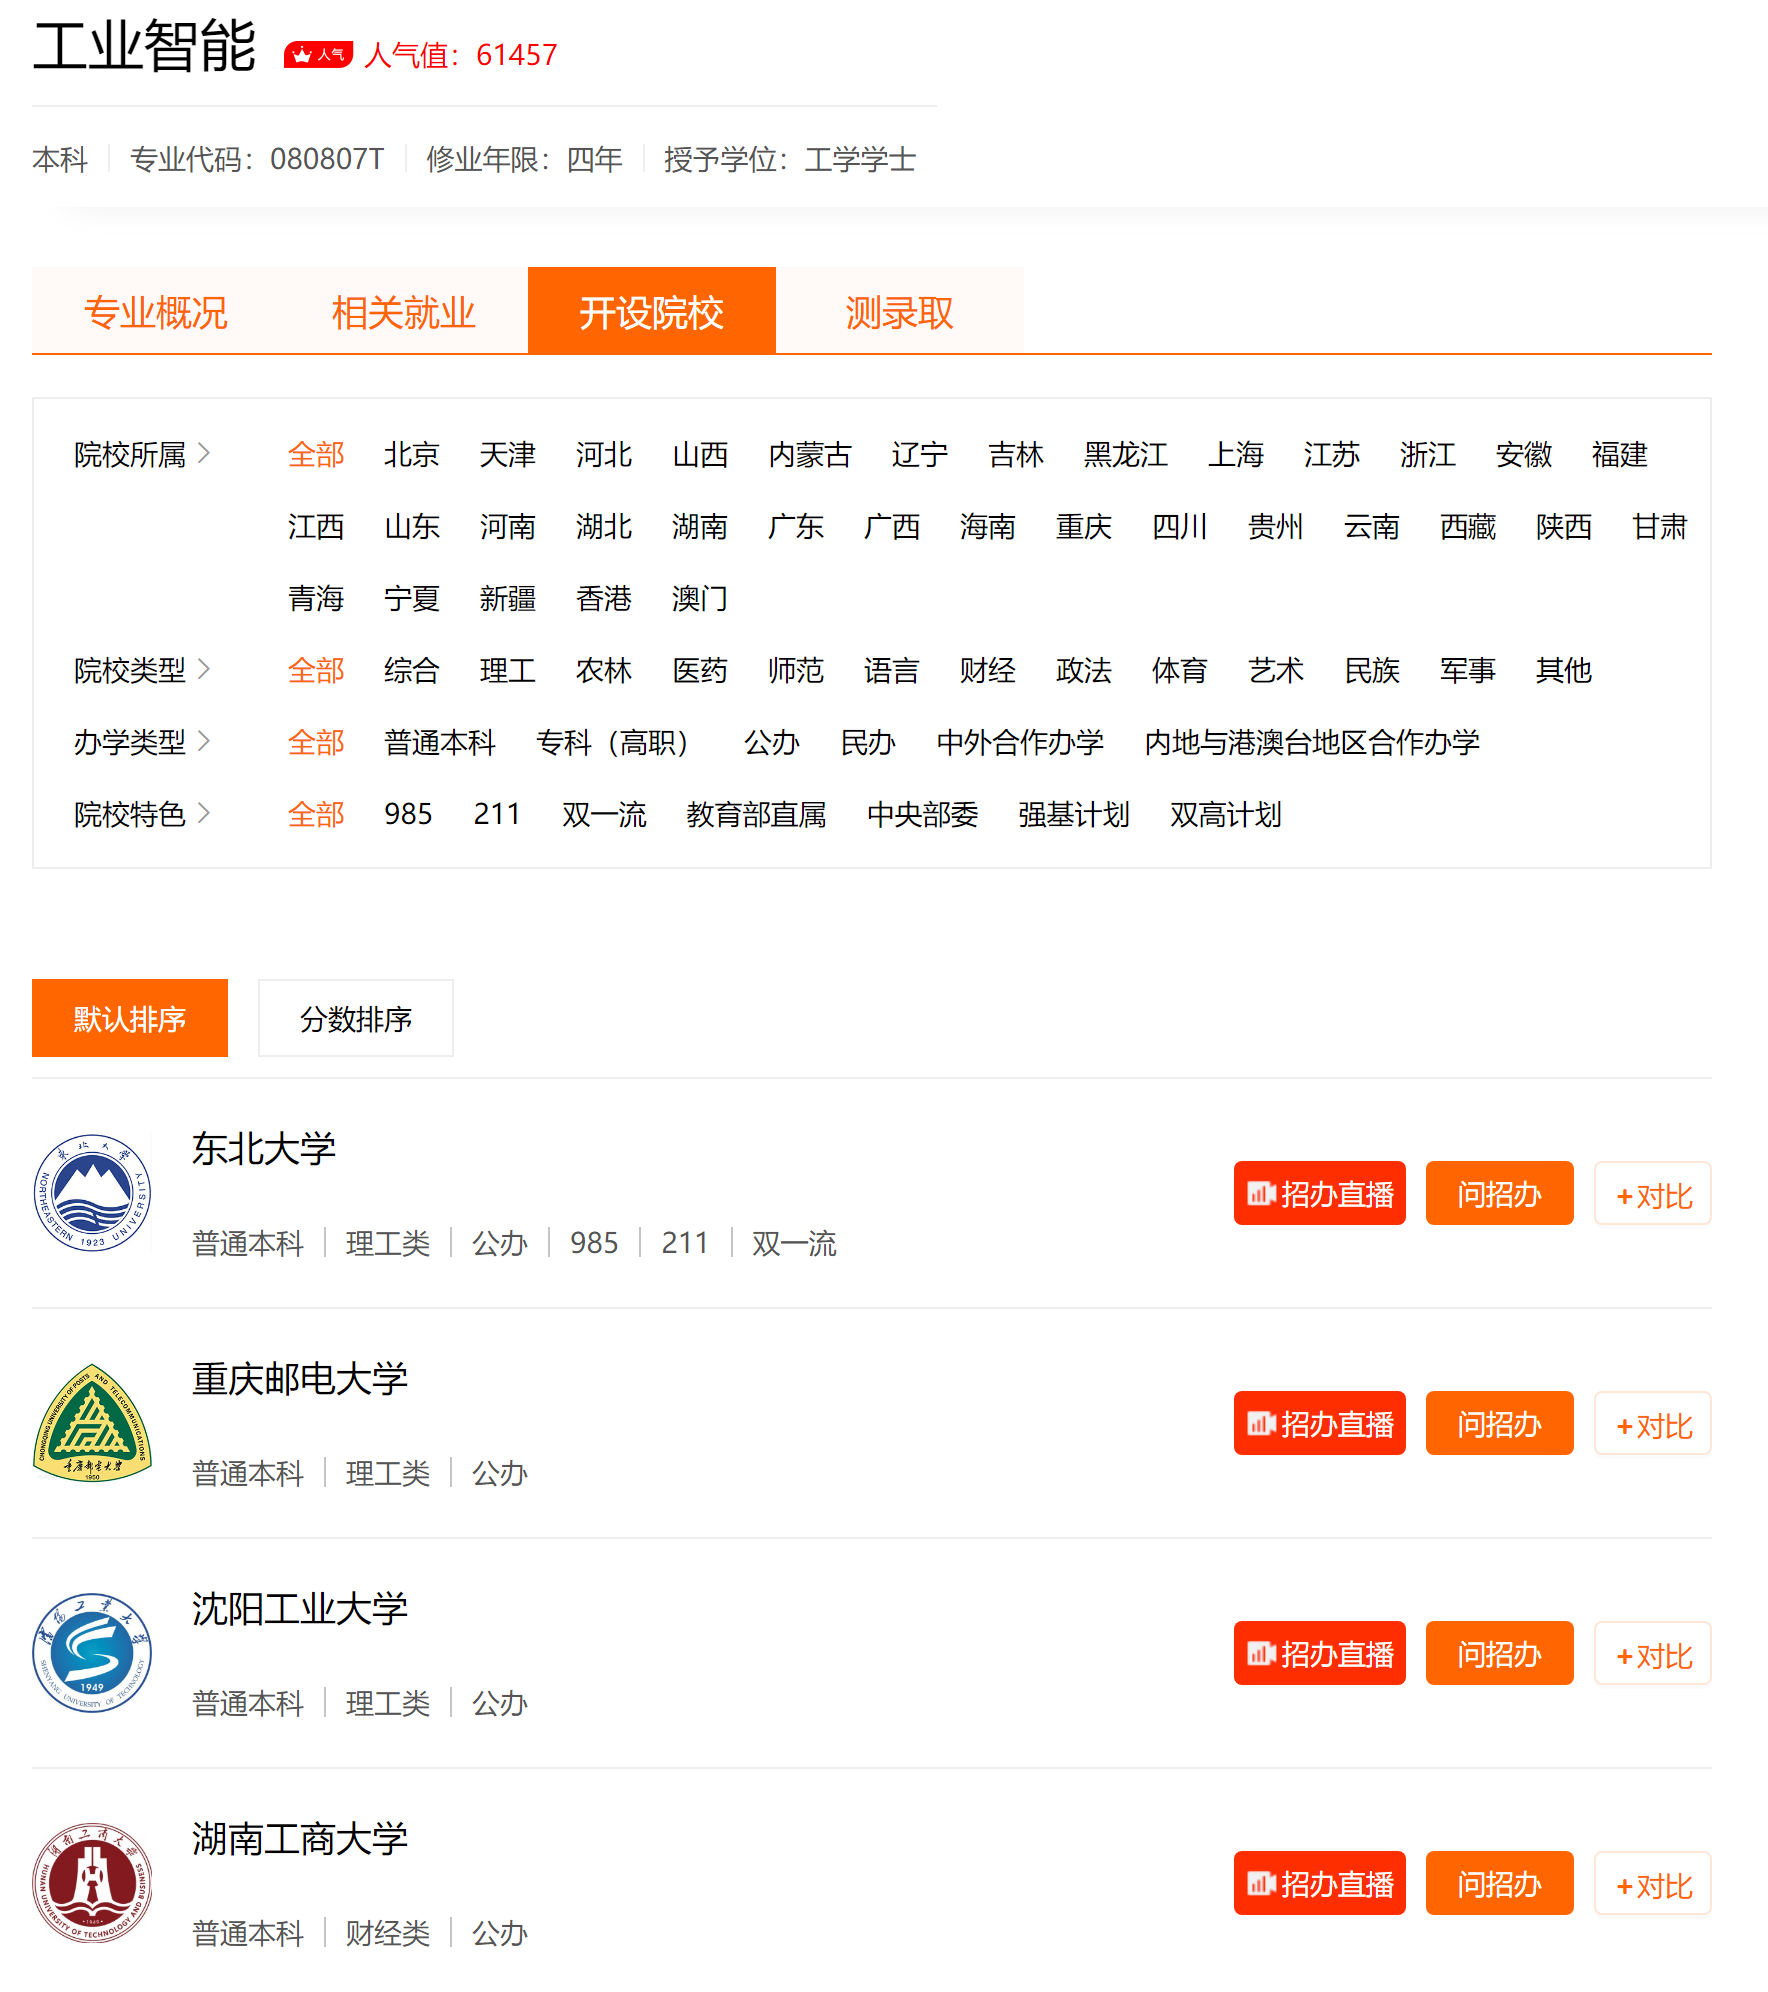
Task: Add 重庆邮电大学 to 对比
Action: [1653, 1423]
